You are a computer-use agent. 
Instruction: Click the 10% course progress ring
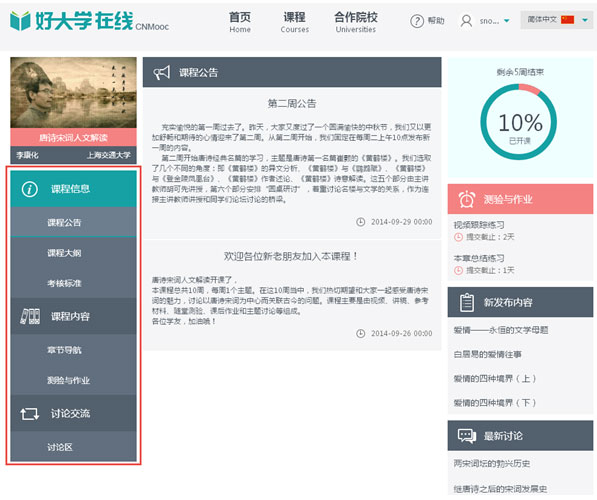coord(519,122)
